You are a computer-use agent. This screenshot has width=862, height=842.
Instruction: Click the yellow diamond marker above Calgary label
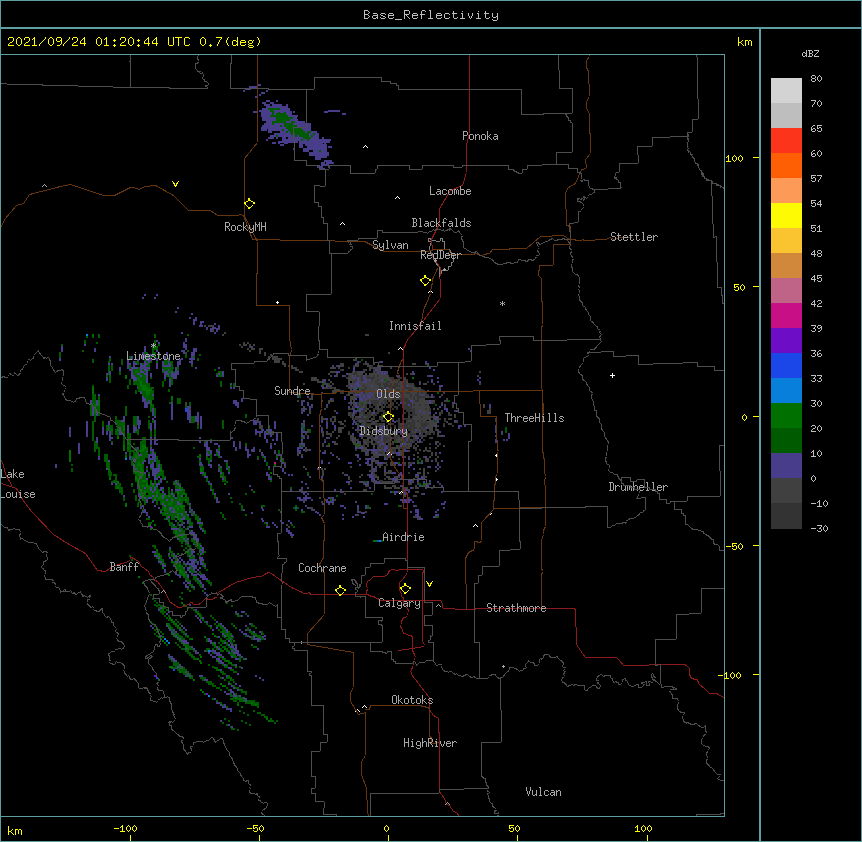405,589
